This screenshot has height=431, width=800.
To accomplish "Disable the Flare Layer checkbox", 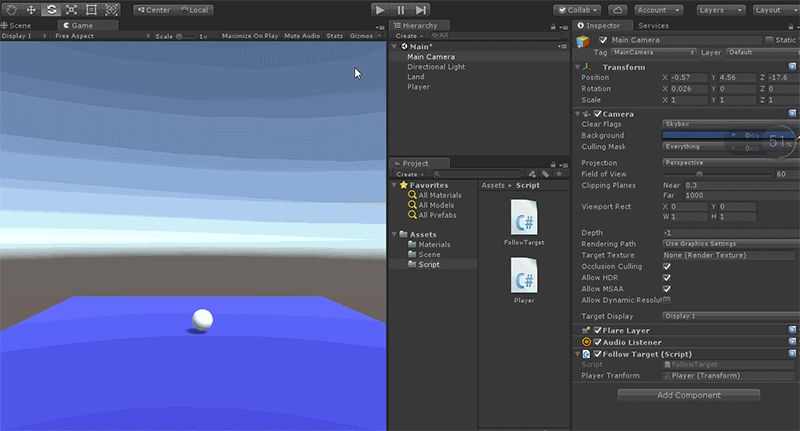I will pyautogui.click(x=597, y=331).
